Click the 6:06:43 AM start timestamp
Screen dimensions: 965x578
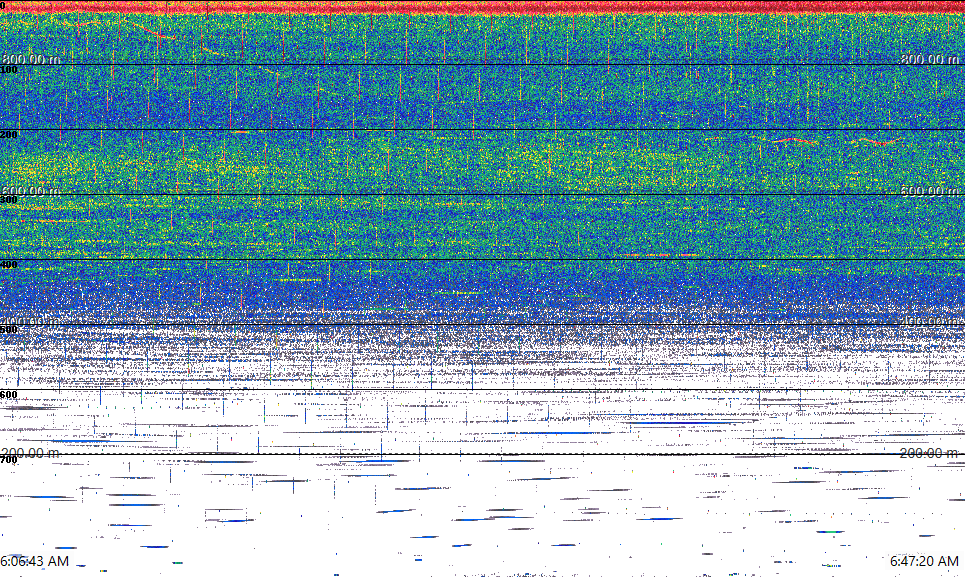[x=34, y=561]
